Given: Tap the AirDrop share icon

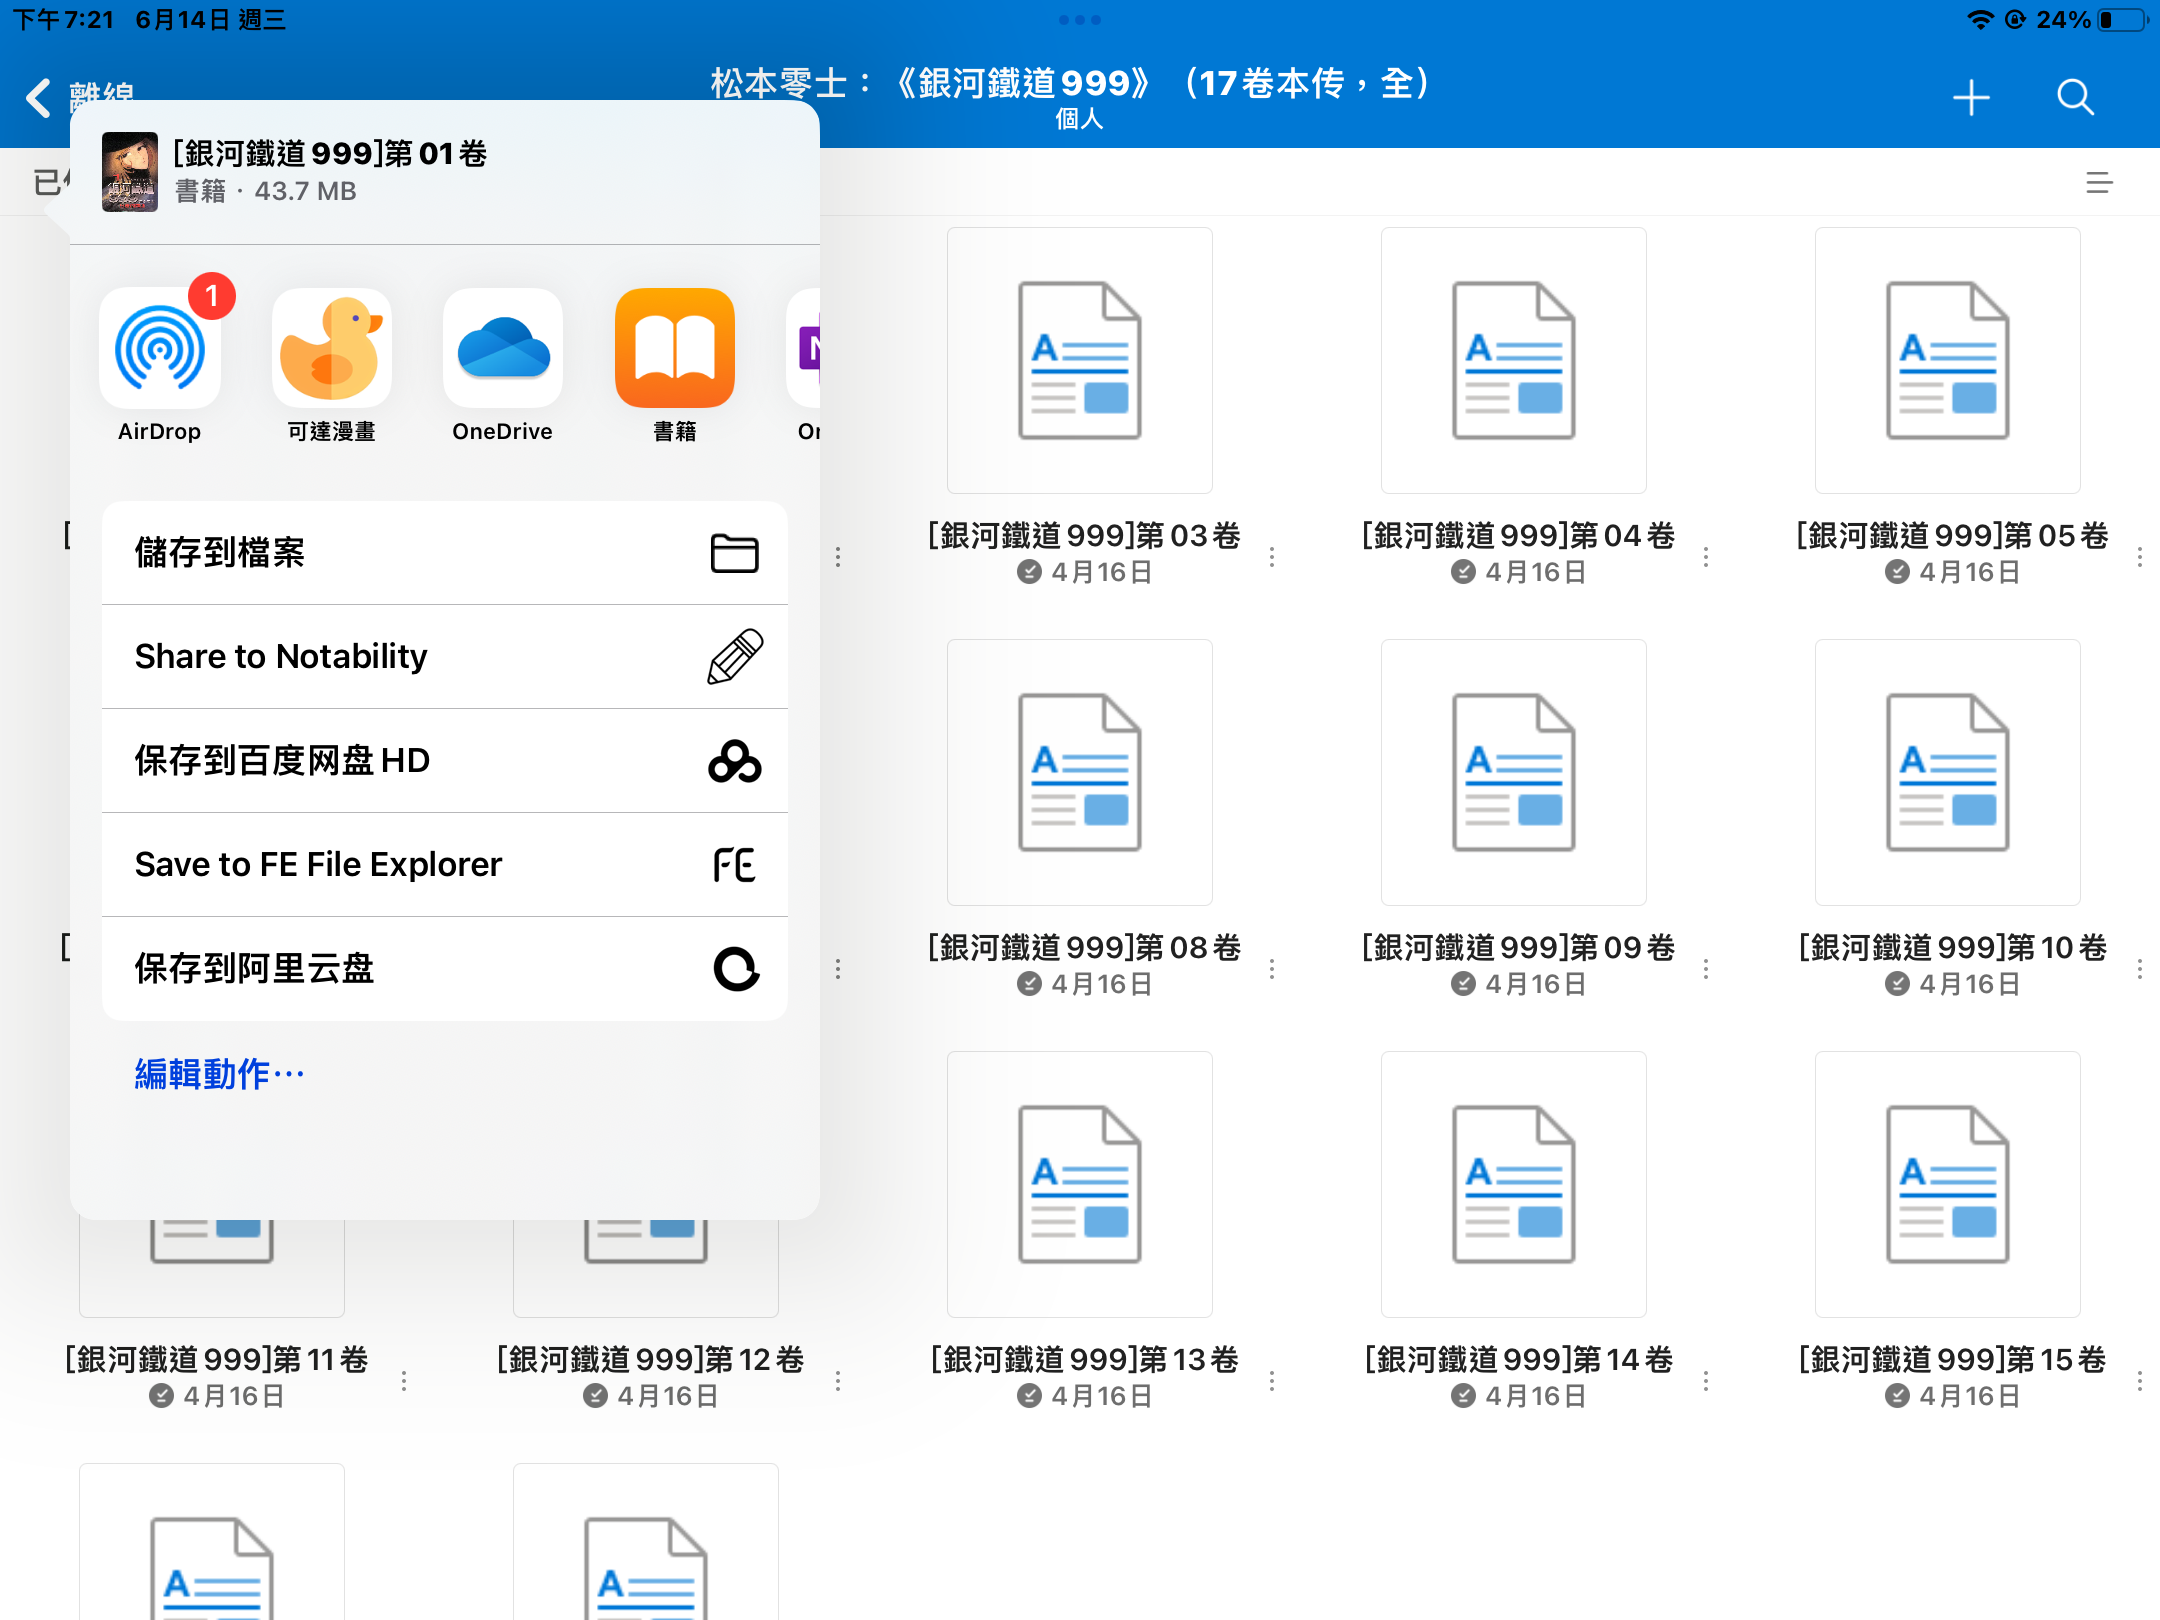Looking at the screenshot, I should click(160, 349).
